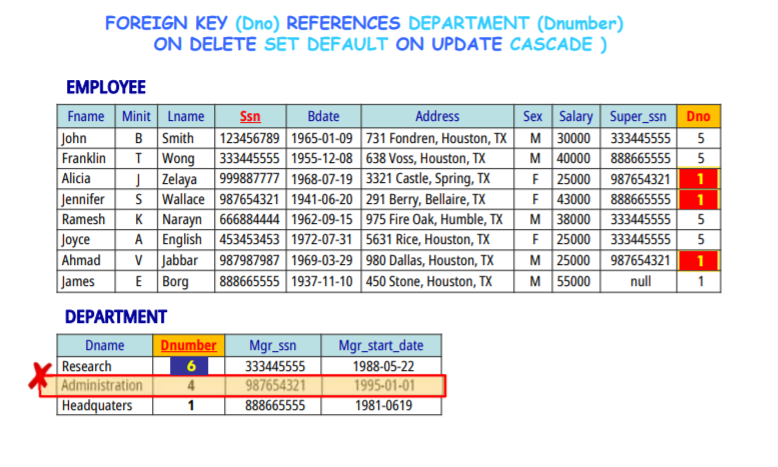Select the last name Smith
Image resolution: width=778 pixels, height=467 pixels.
pyautogui.click(x=178, y=138)
